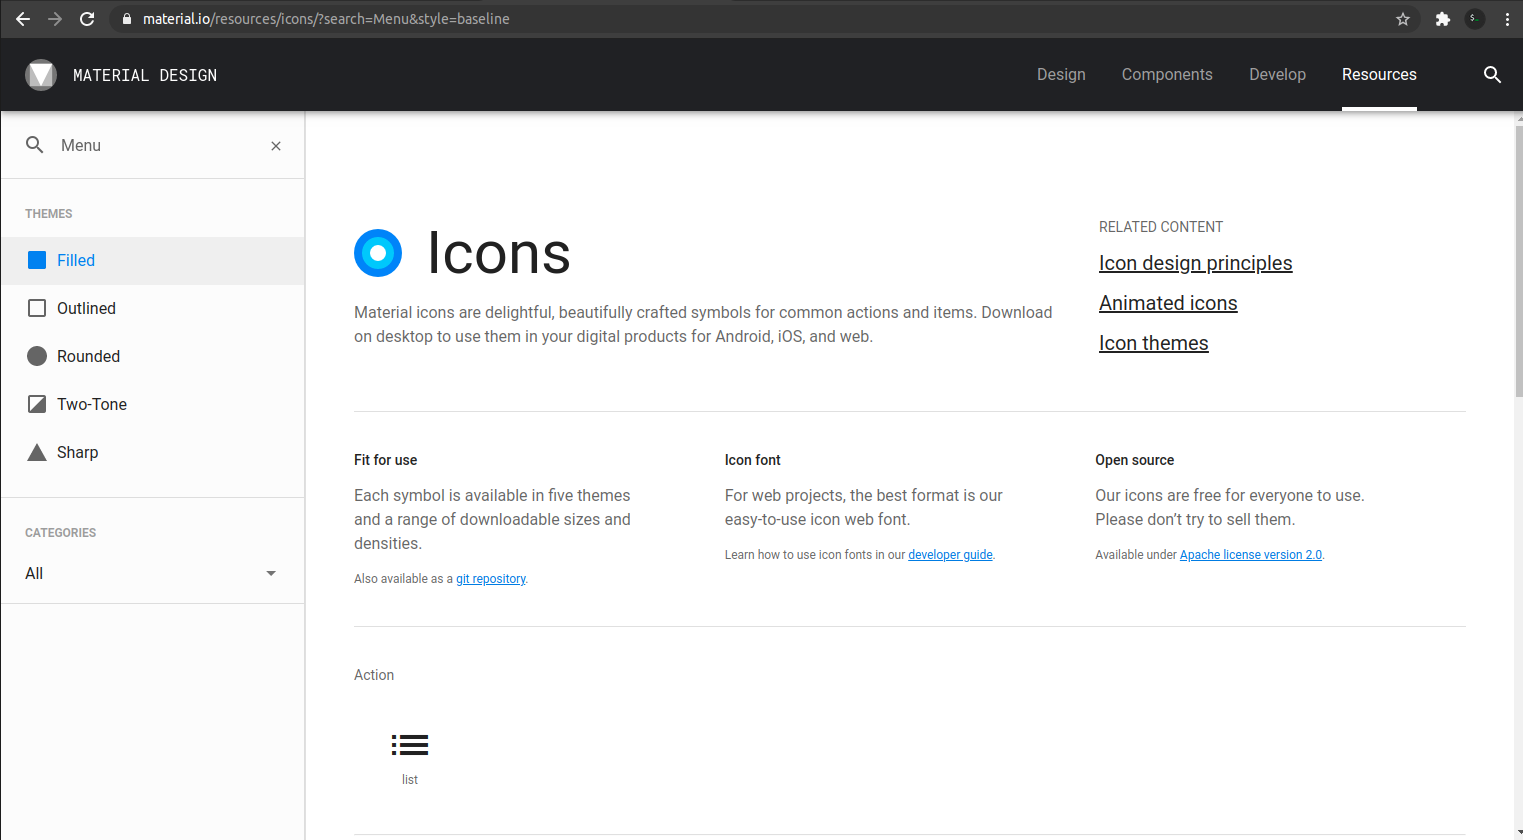Click the Rounded theme circle icon
This screenshot has height=840, width=1523.
pyautogui.click(x=37, y=356)
